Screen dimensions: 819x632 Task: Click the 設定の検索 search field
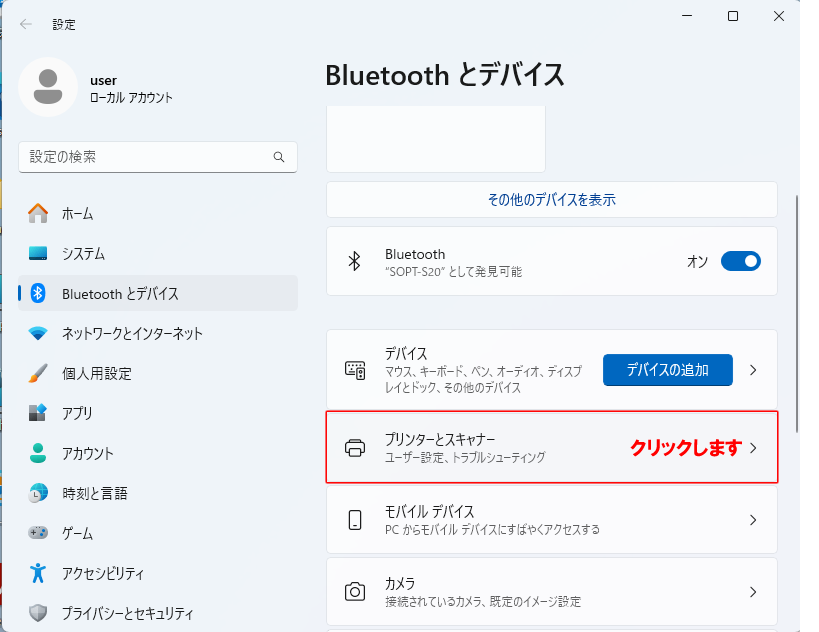click(x=158, y=157)
